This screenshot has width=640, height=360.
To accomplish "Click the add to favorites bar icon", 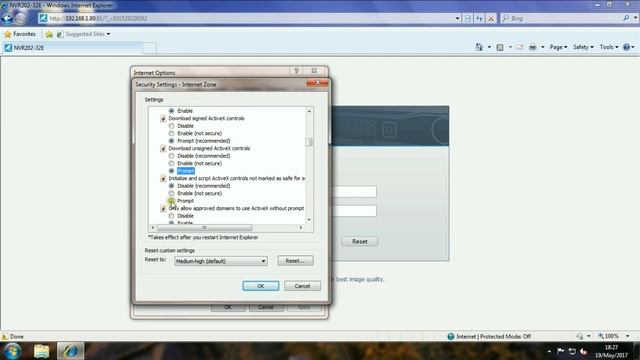I will (49, 34).
